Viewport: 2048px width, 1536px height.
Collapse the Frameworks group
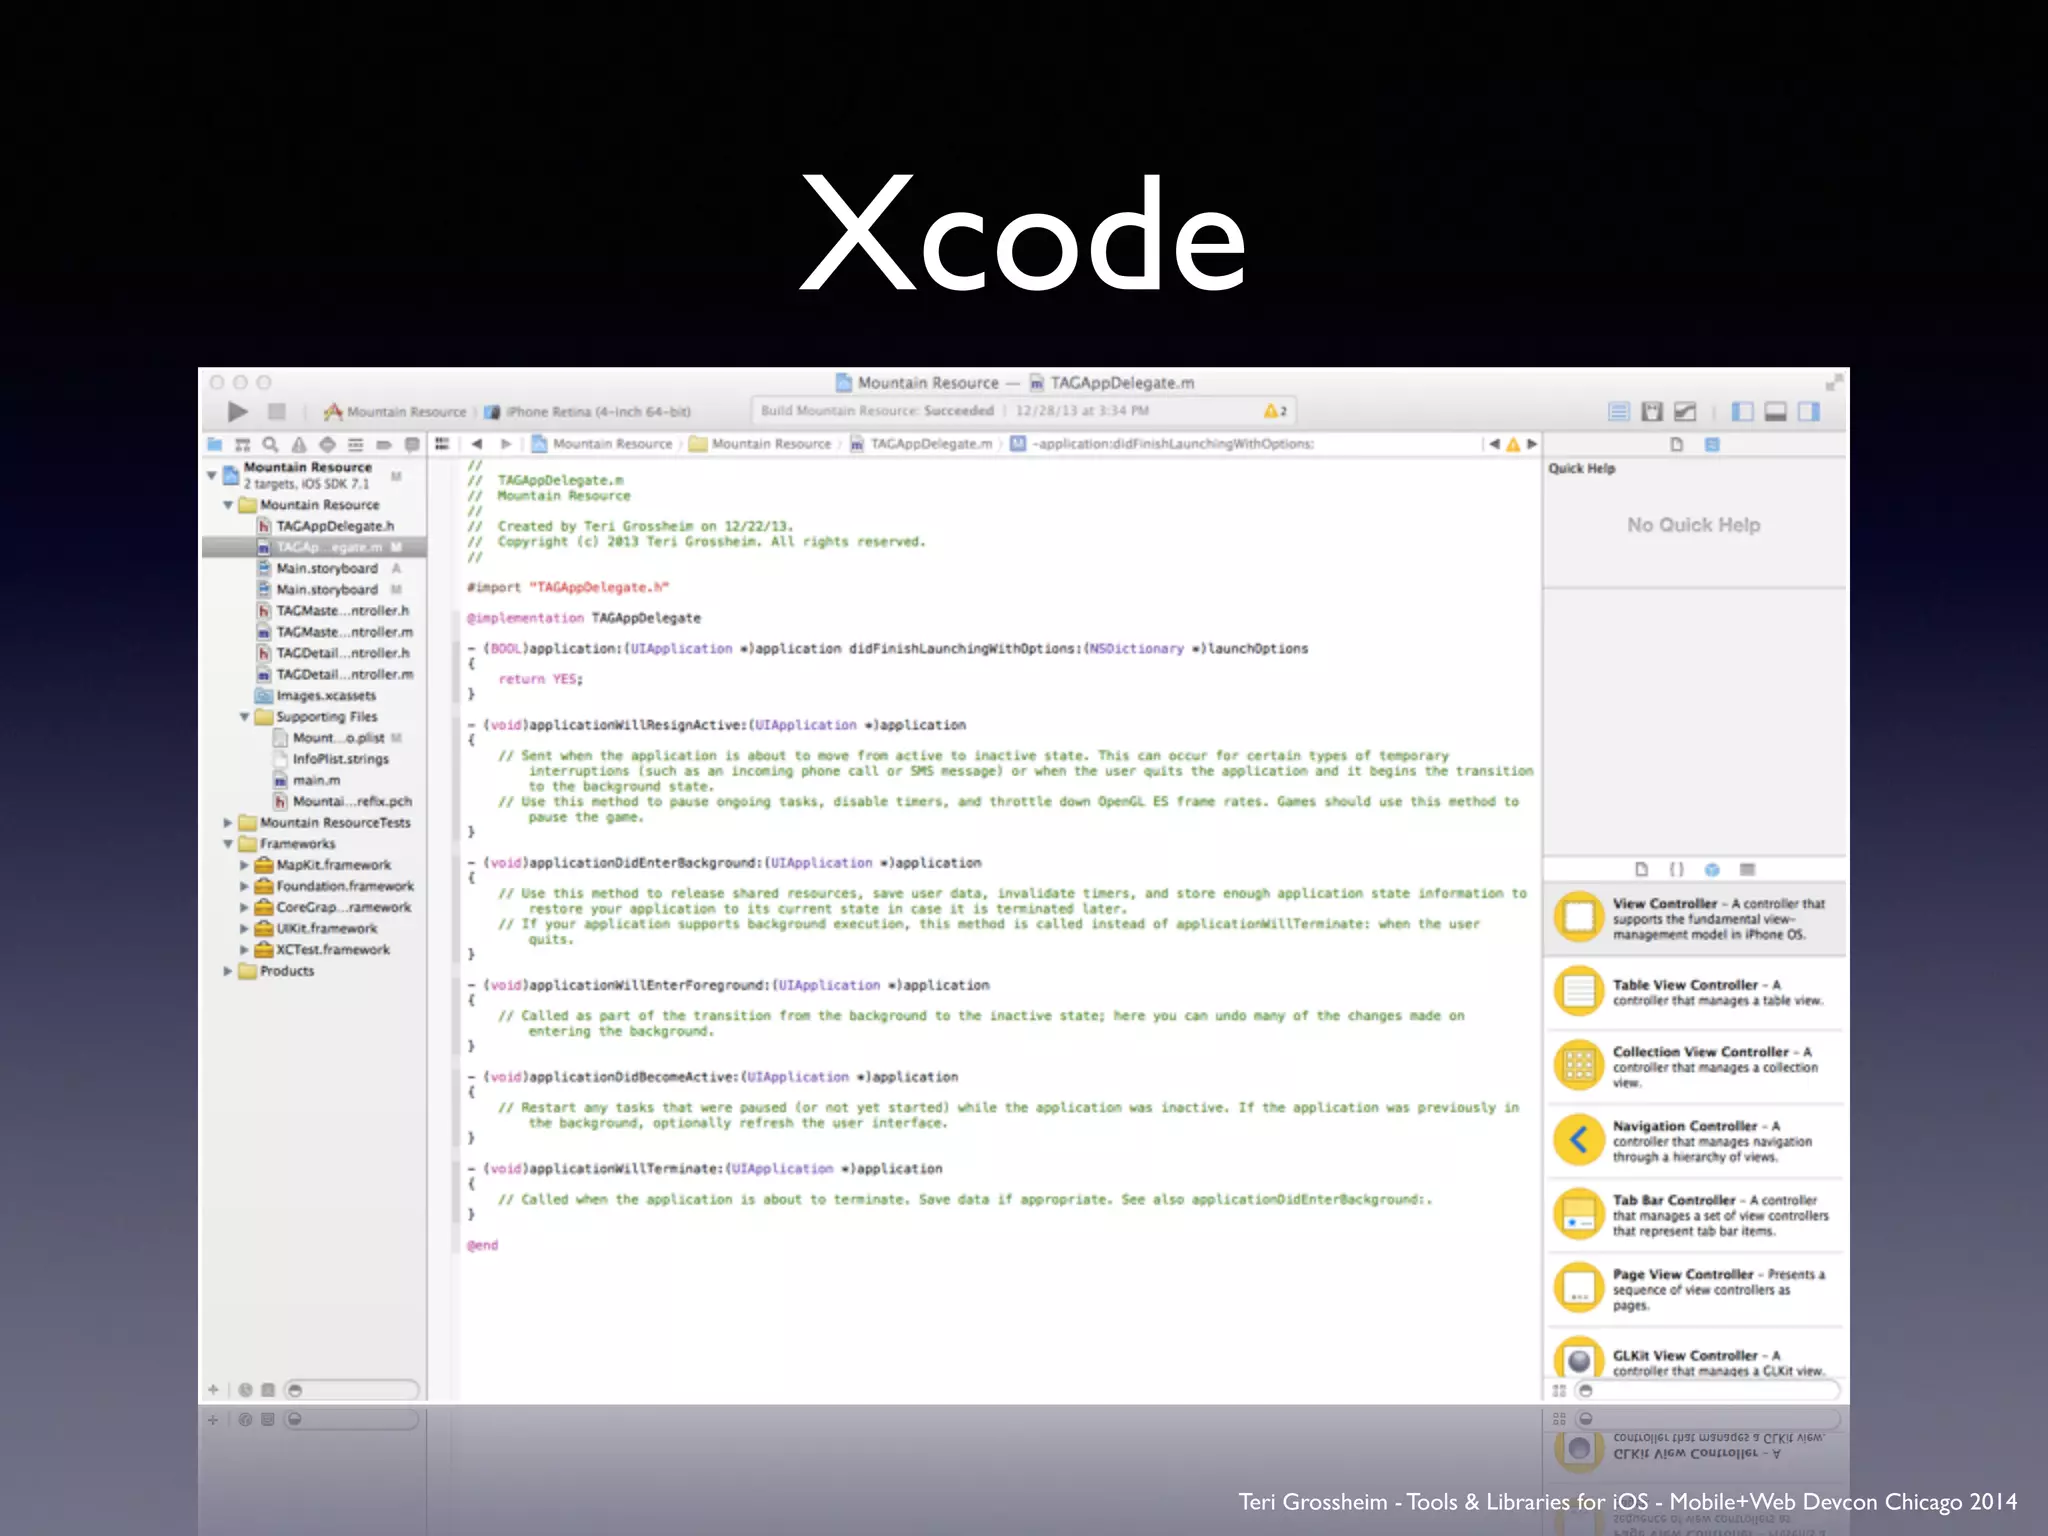tap(228, 844)
